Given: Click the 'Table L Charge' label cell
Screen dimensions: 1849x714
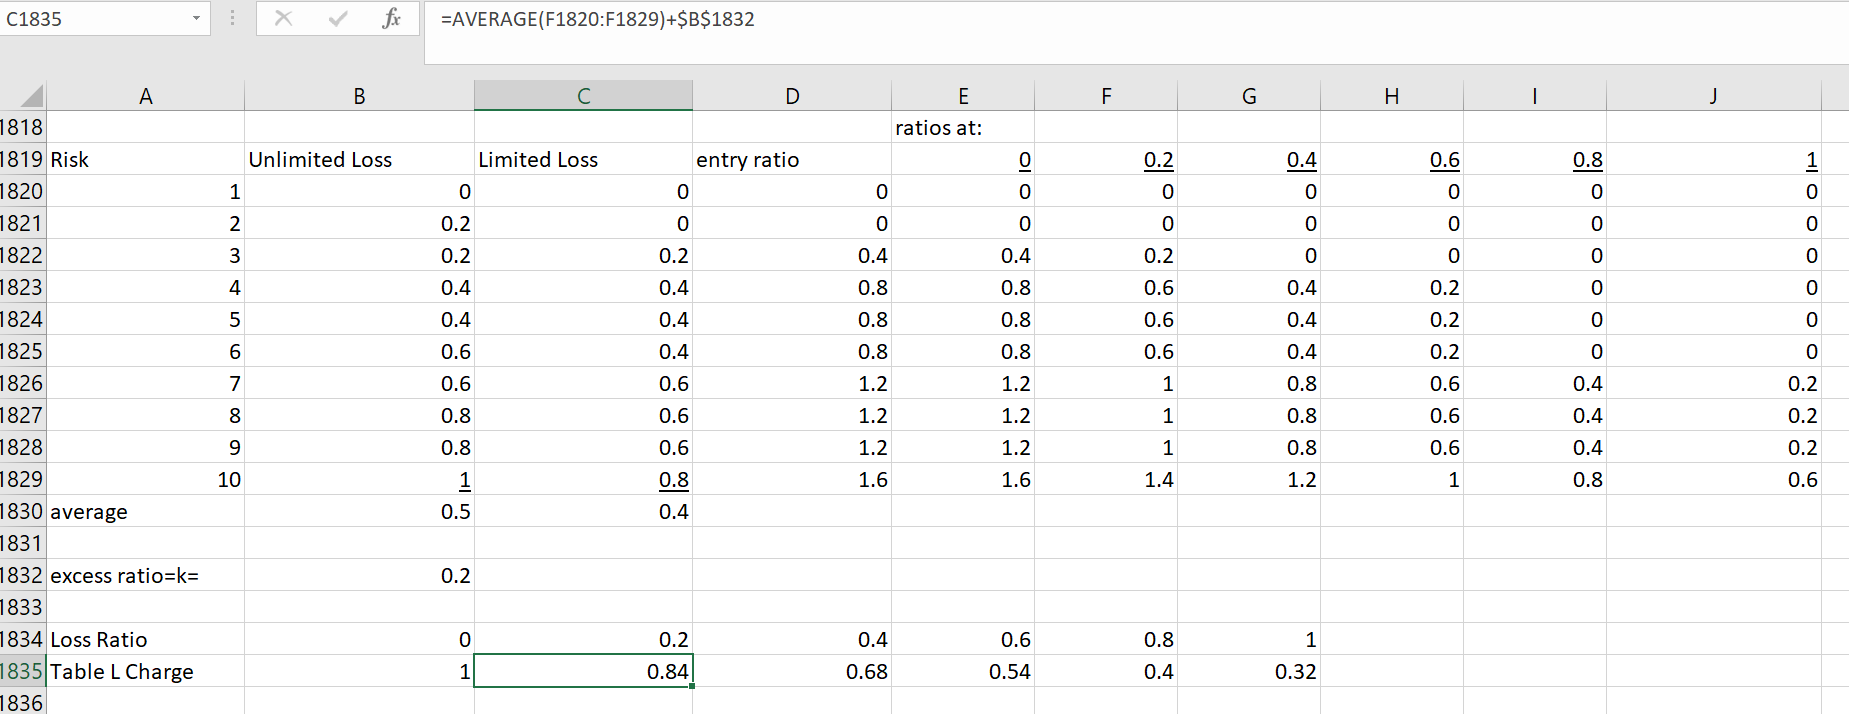Looking at the screenshot, I should tap(145, 672).
